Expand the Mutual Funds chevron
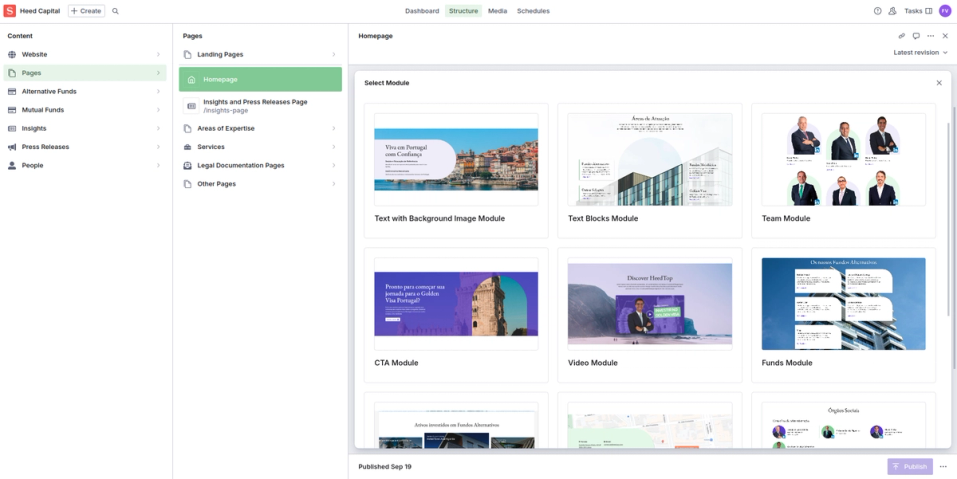The height and width of the screenshot is (479, 957). (158, 110)
